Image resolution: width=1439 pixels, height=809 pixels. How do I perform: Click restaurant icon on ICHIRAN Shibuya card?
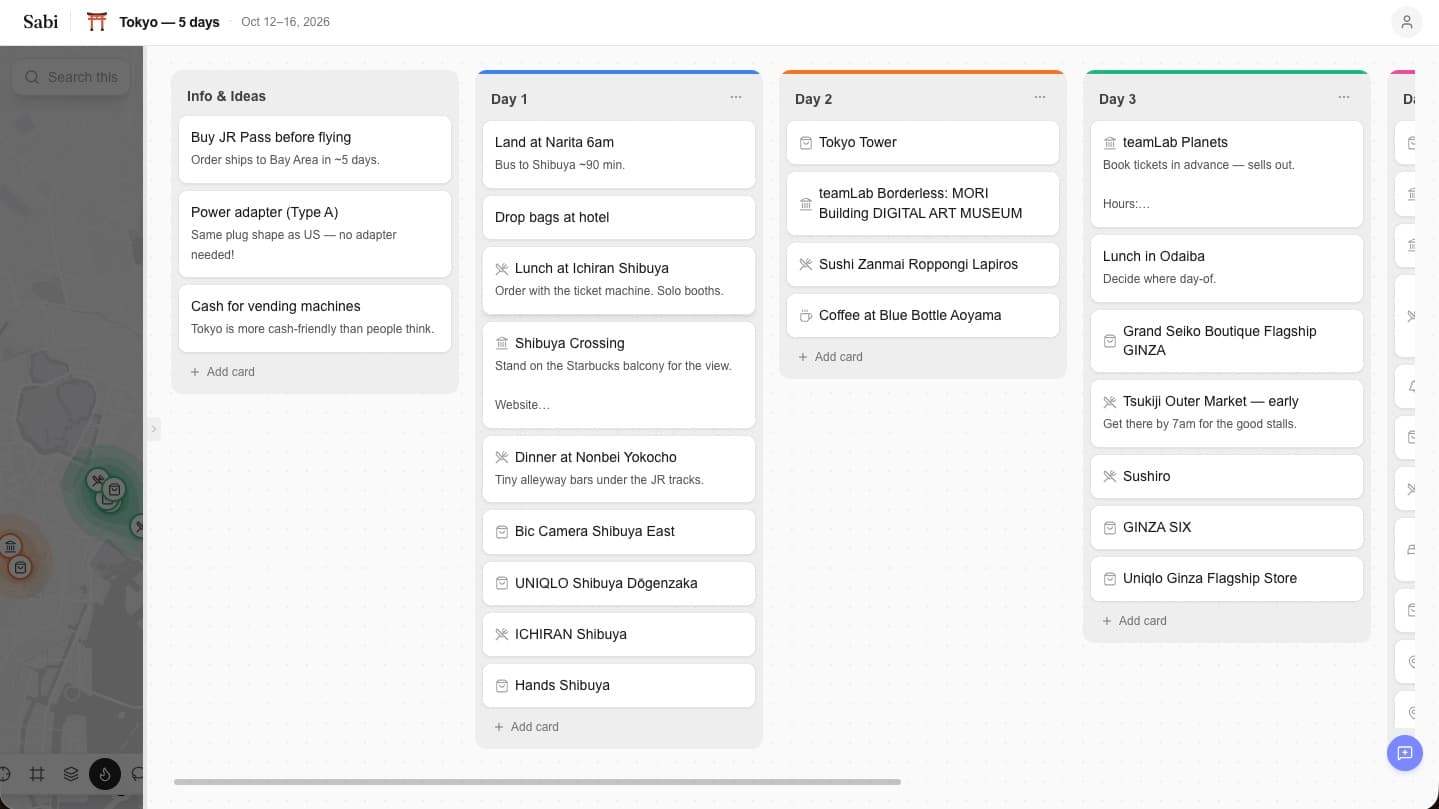[502, 635]
